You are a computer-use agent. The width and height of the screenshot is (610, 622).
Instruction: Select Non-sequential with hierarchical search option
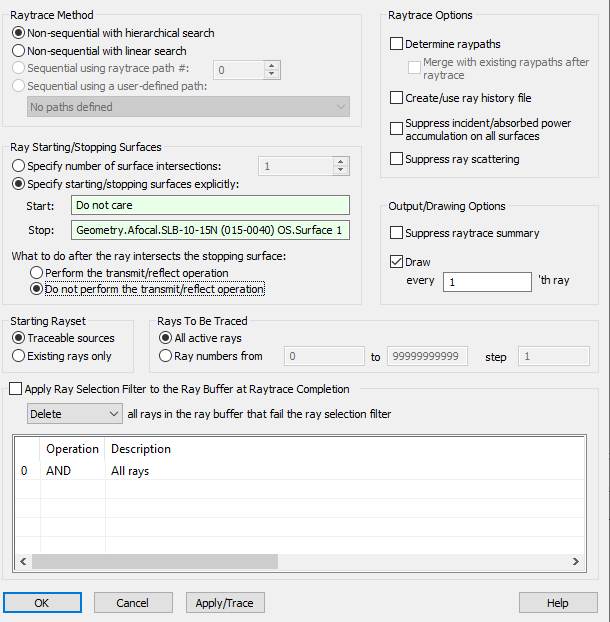pos(19,33)
